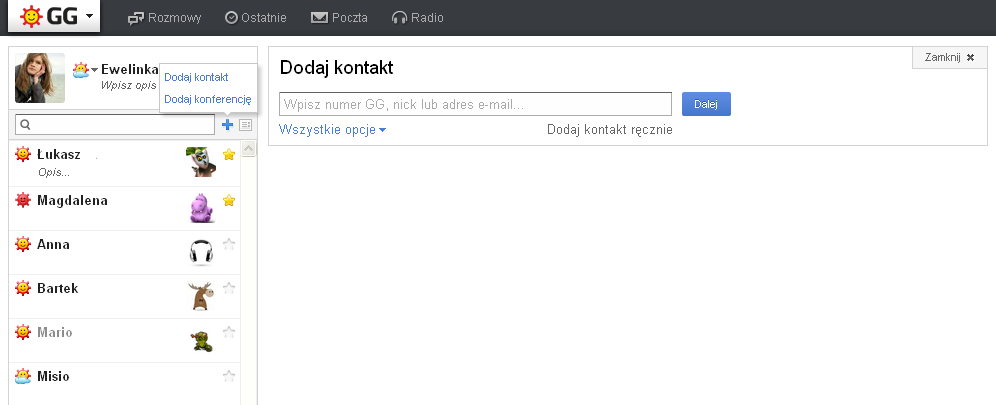This screenshot has width=996, height=405.
Task: Mark Bartek as favorite with star
Action: (229, 288)
